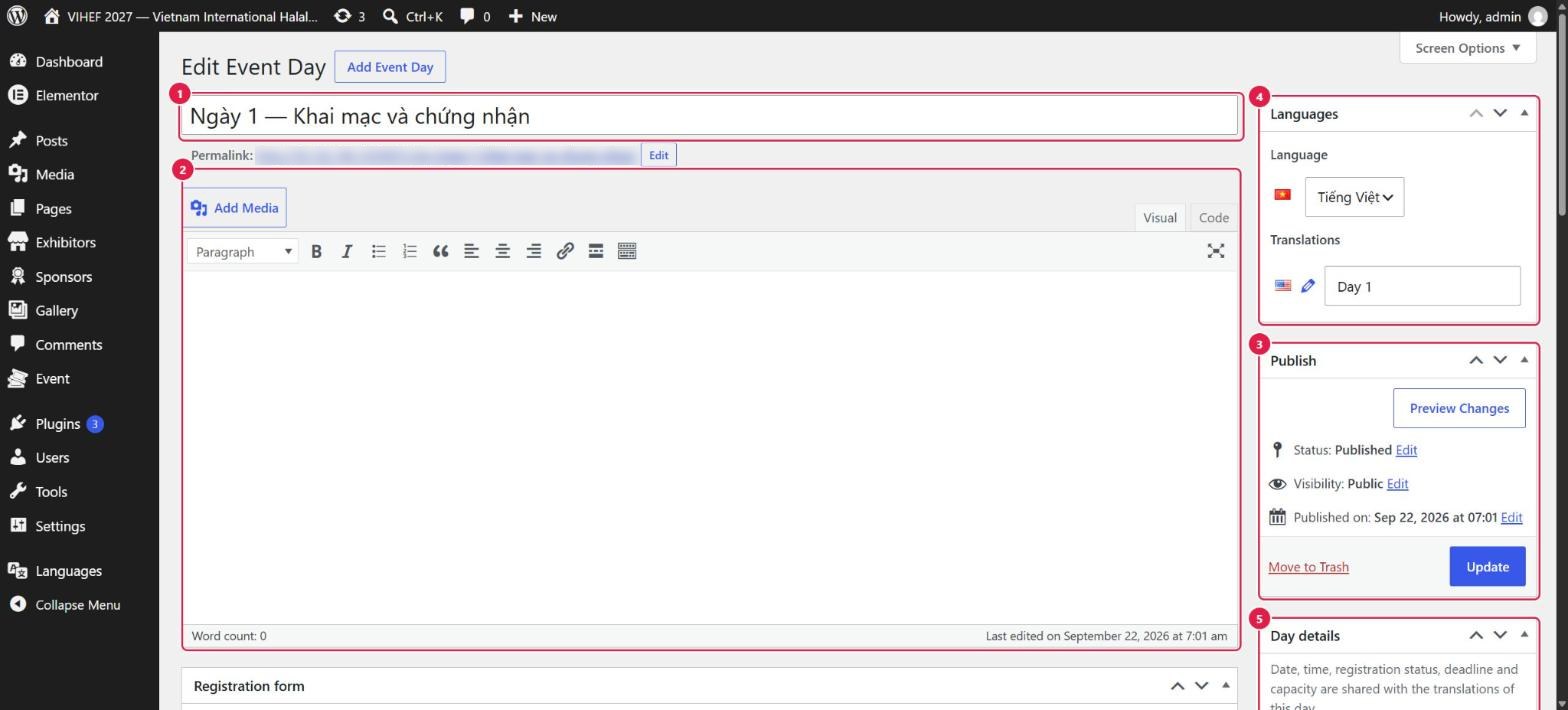Insert a numbered list
Screen dimensions: 1568x710
pyautogui.click(x=409, y=252)
